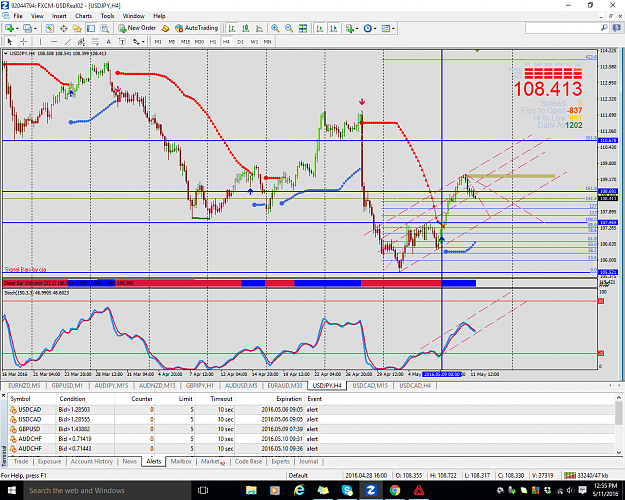Zoom out on the chart
625x500 pixels.
click(289, 28)
